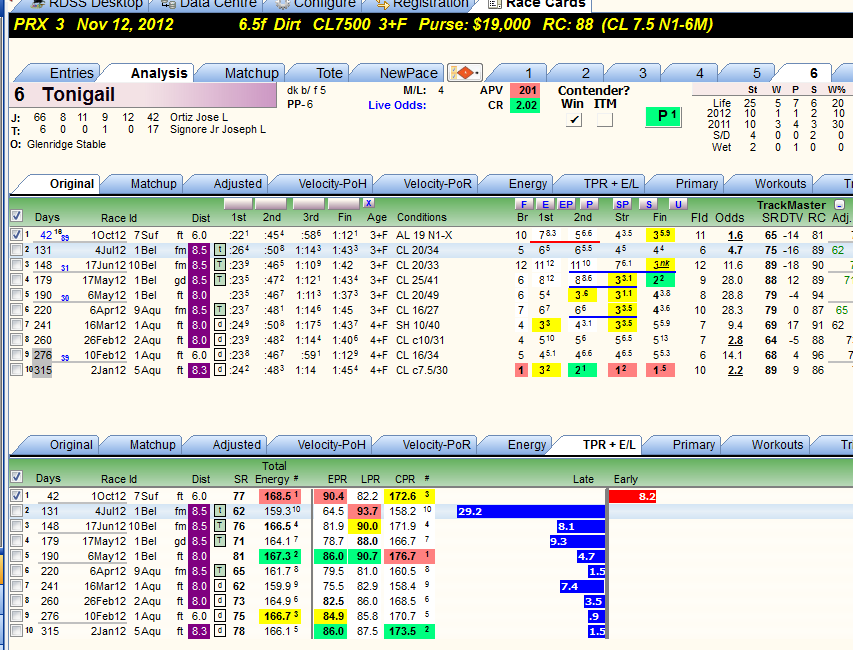Click the t marker in 4Jul12 TPR row
This screenshot has width=853, height=650.
click(x=219, y=511)
